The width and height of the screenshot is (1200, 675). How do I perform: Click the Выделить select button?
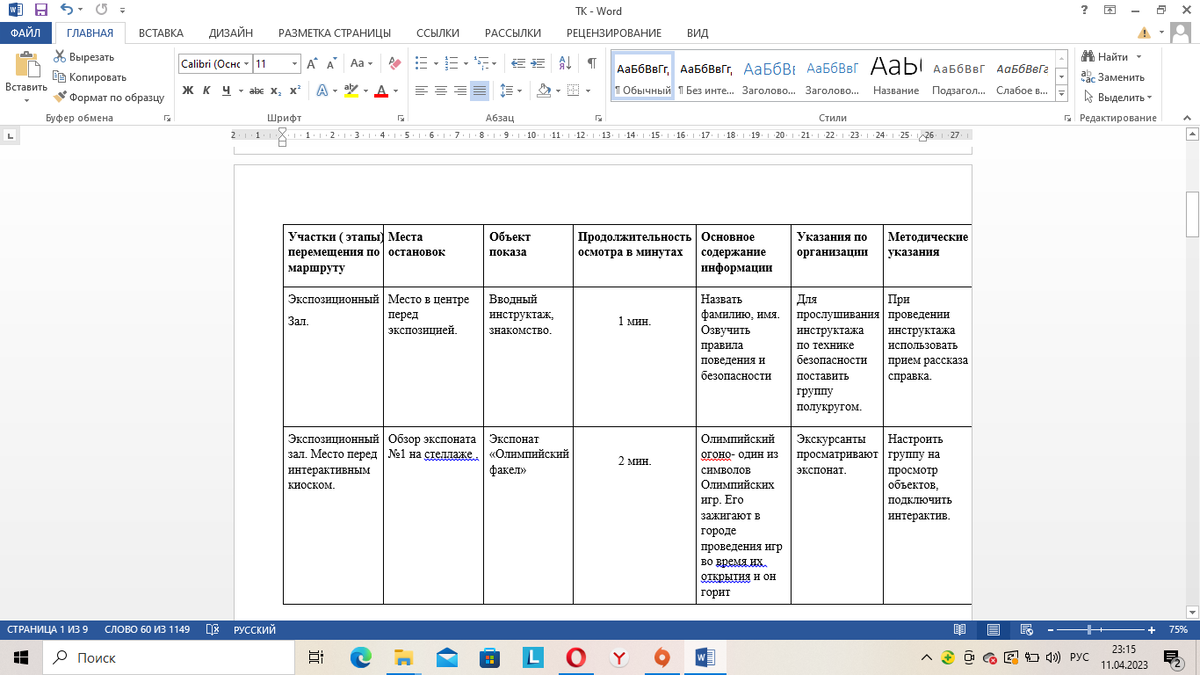1116,97
